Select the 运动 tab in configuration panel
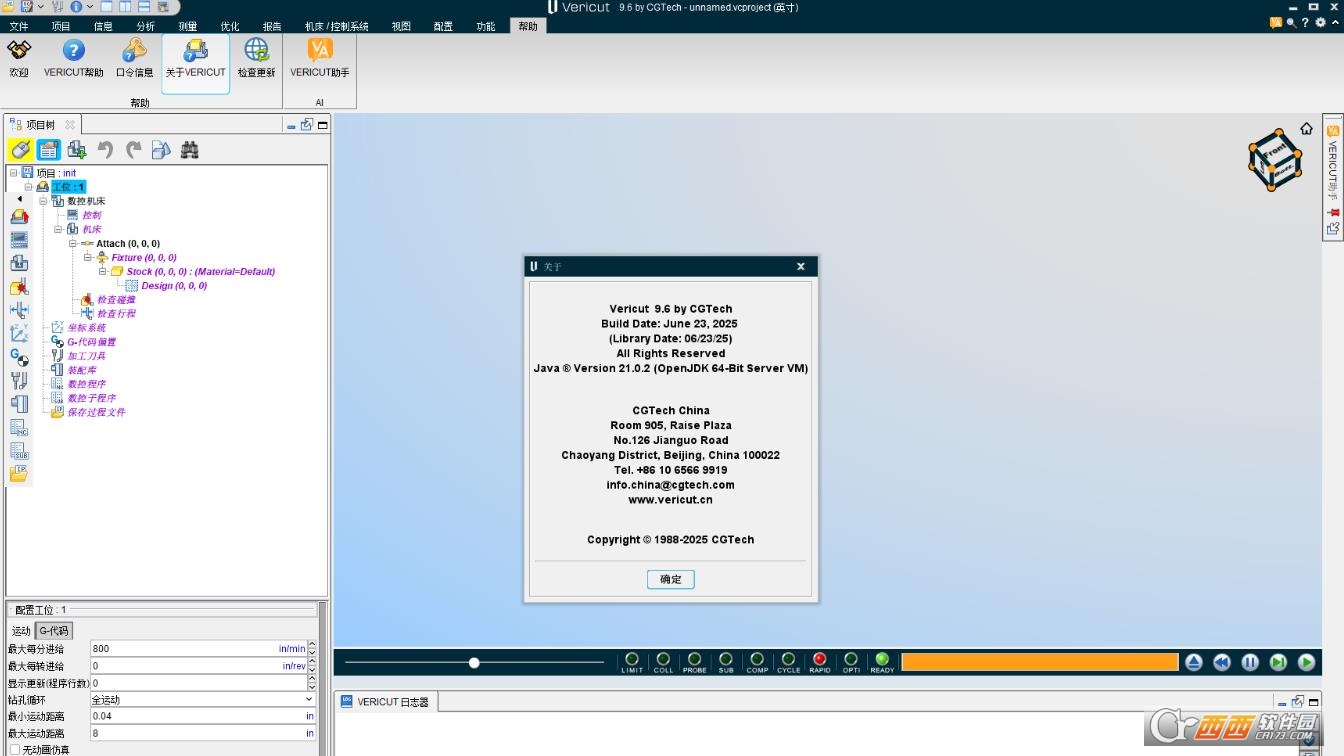This screenshot has height=756, width=1344. (x=21, y=631)
